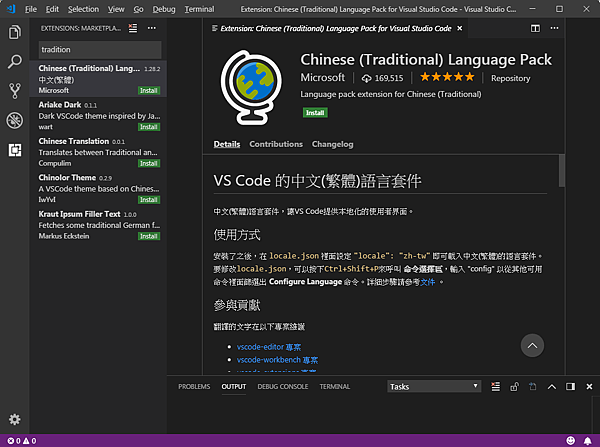
Task: Install Kraut Ipsum Filler Text
Action: [x=149, y=236]
